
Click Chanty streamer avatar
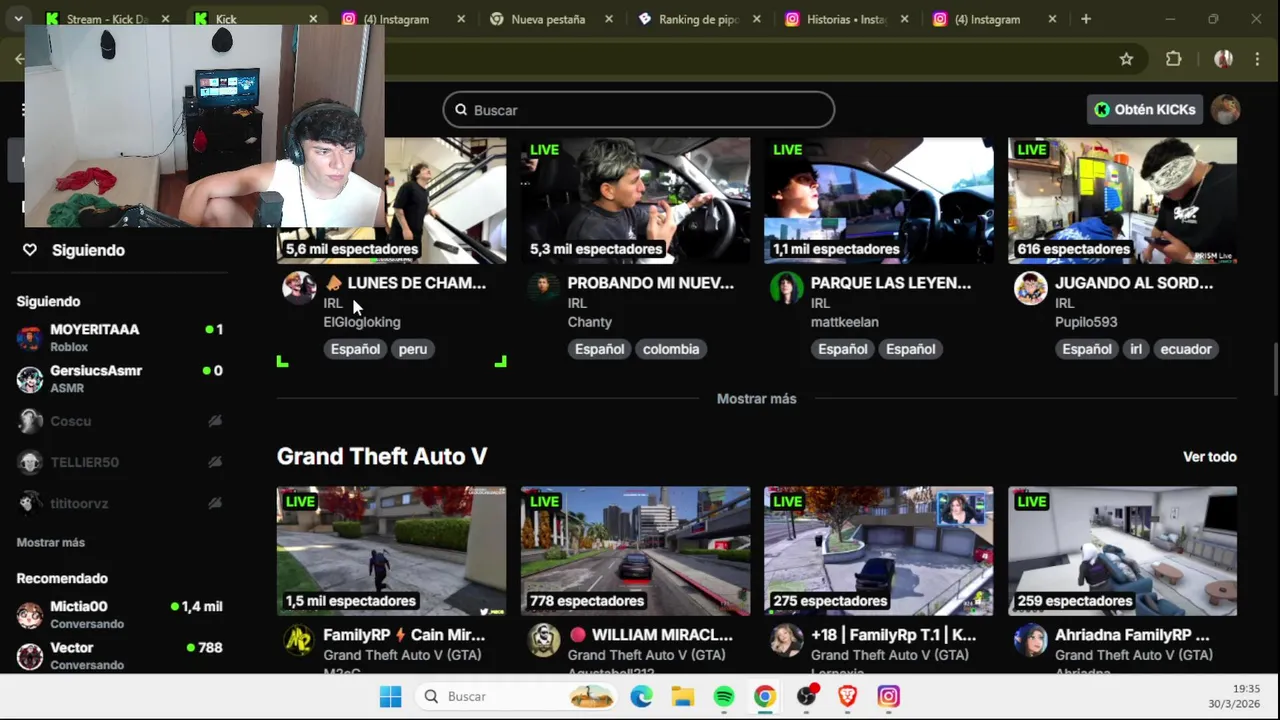[542, 288]
